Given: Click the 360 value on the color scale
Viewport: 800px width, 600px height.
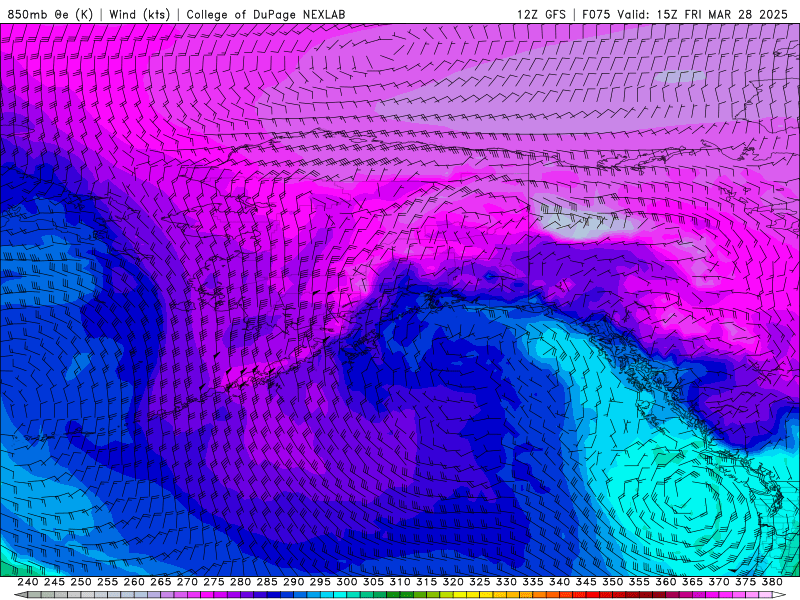Looking at the screenshot, I should click(x=665, y=582).
